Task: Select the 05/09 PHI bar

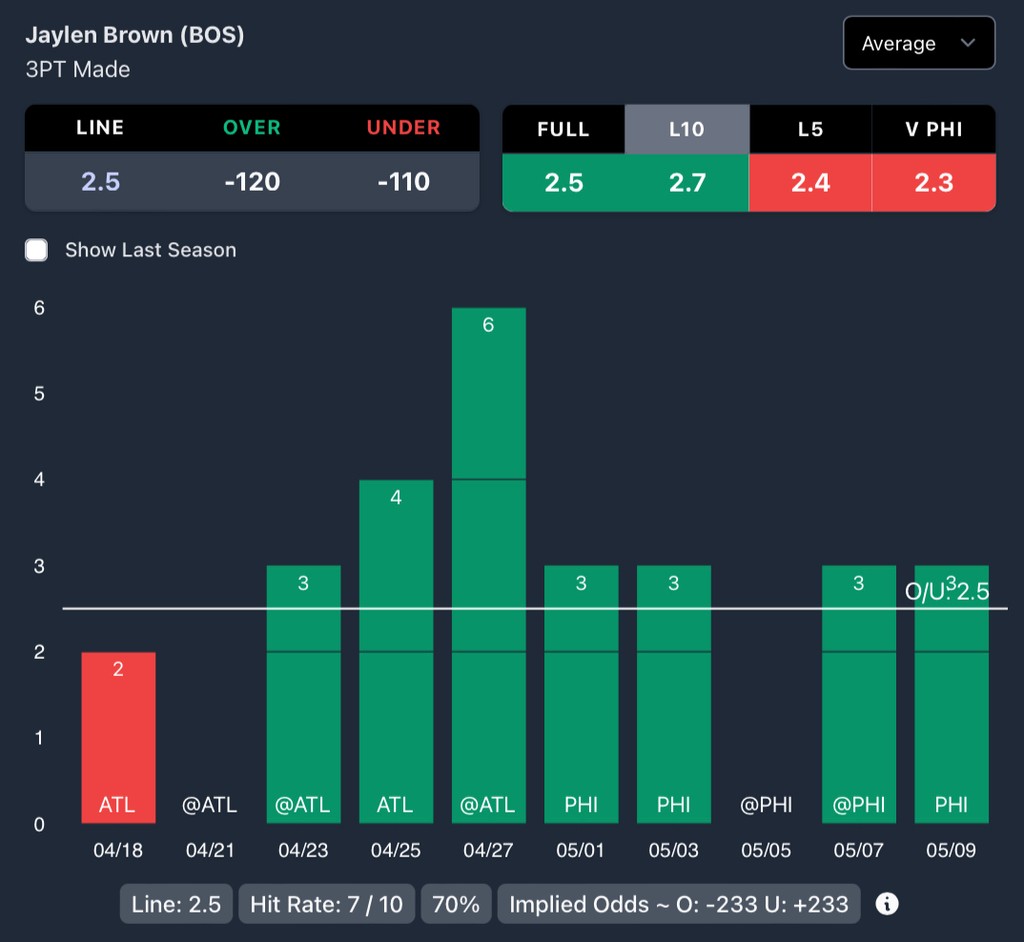Action: coord(952,694)
